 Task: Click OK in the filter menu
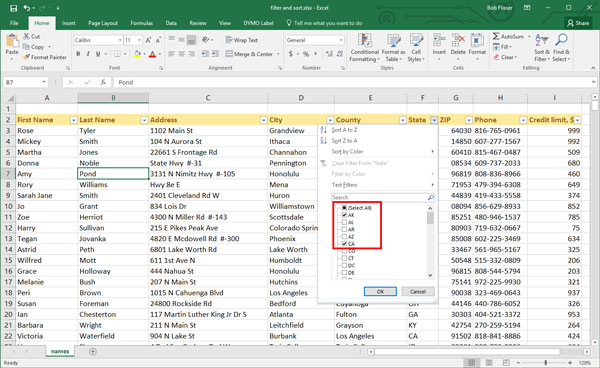click(380, 291)
